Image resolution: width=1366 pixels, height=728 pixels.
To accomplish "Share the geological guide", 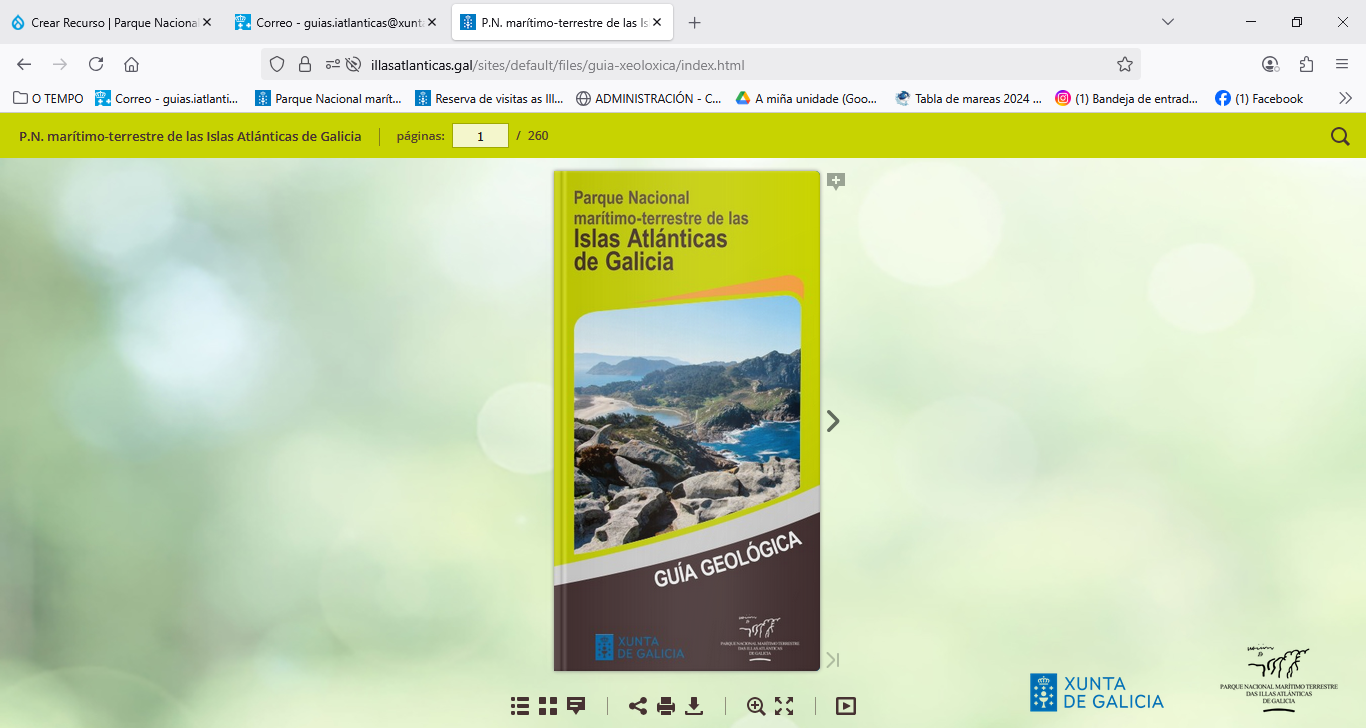I will (x=637, y=705).
